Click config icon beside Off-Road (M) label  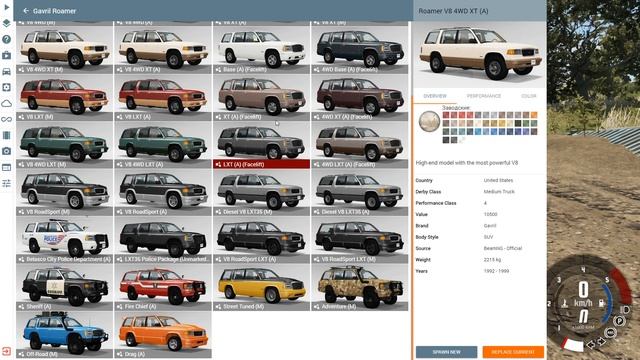tap(21, 354)
